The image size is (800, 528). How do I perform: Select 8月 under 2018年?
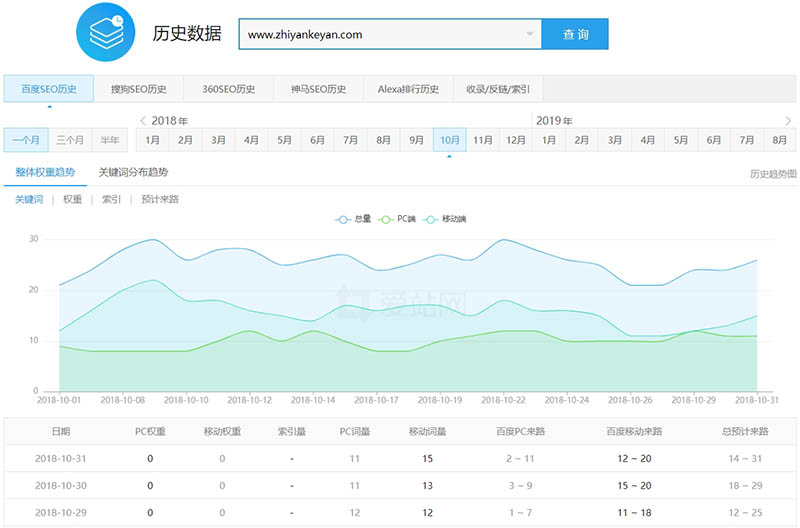(383, 140)
